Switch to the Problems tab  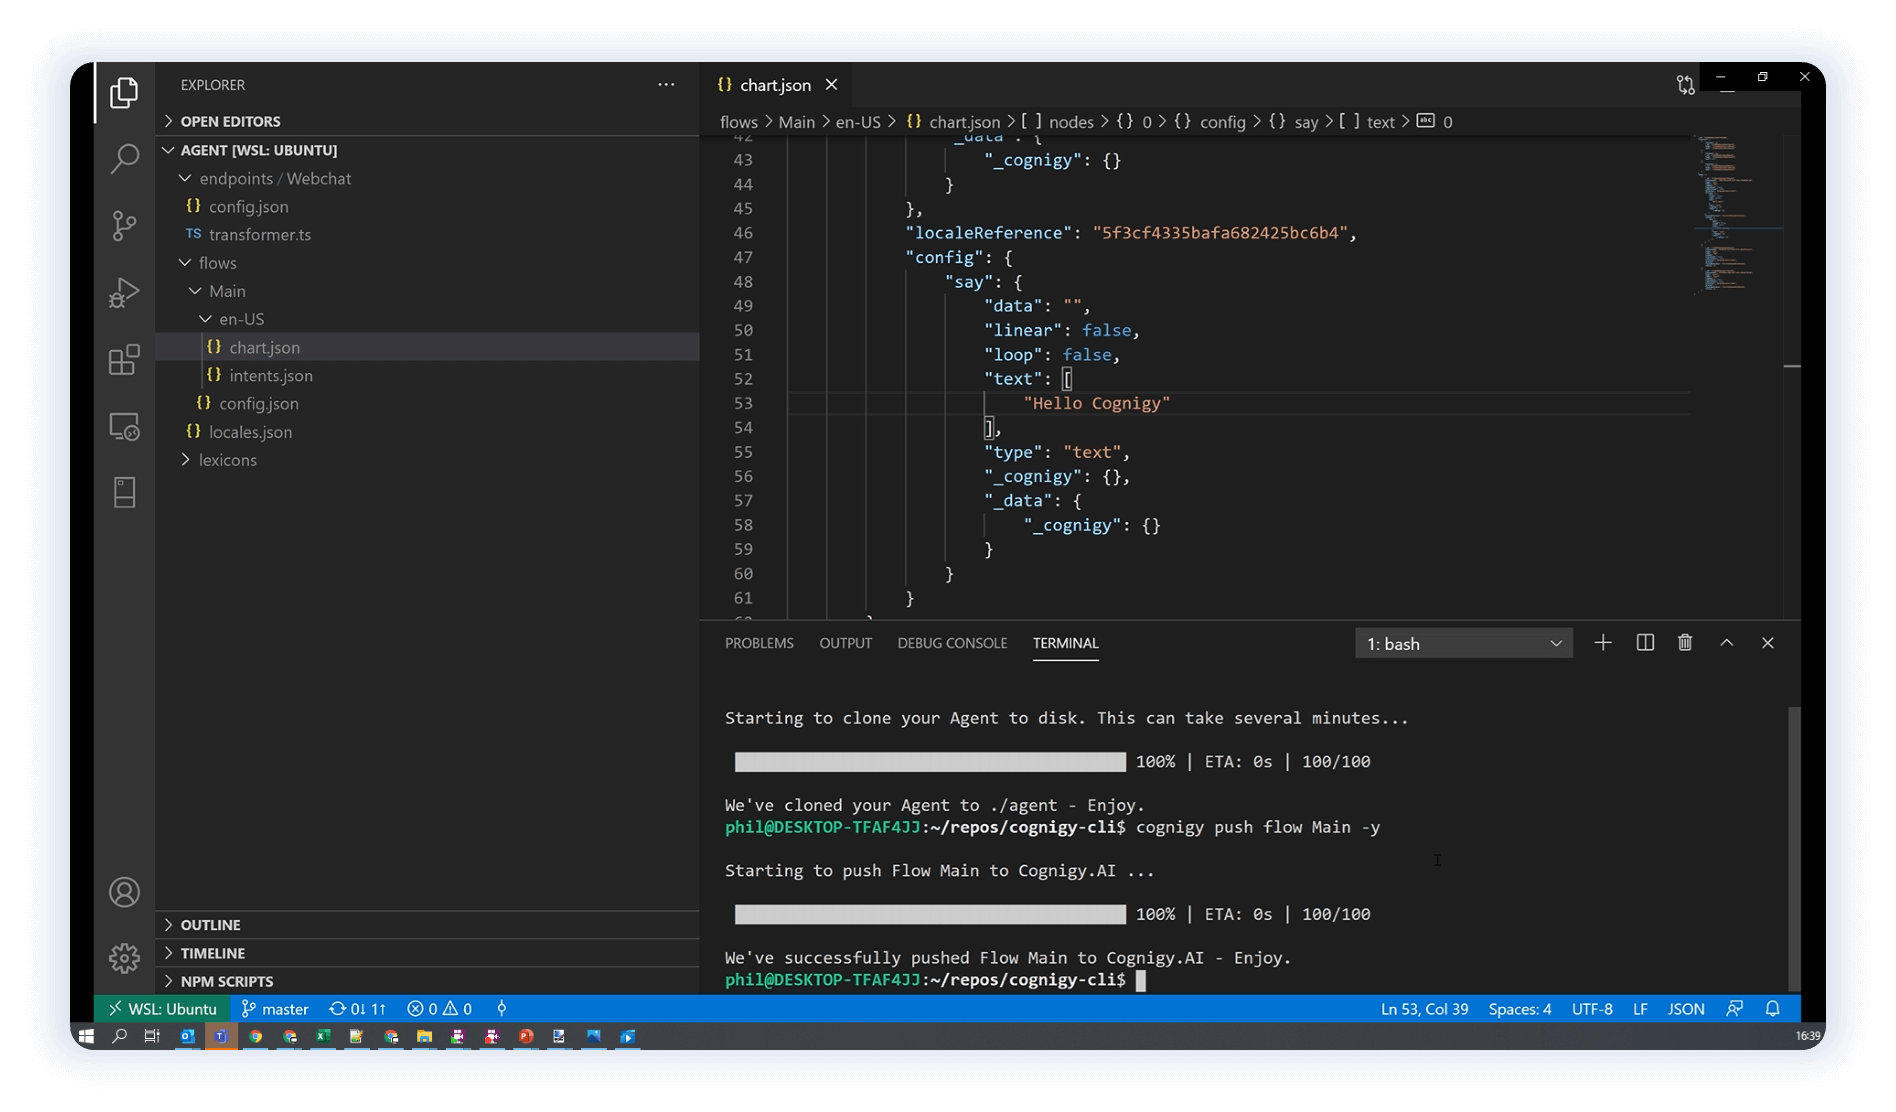tap(759, 643)
